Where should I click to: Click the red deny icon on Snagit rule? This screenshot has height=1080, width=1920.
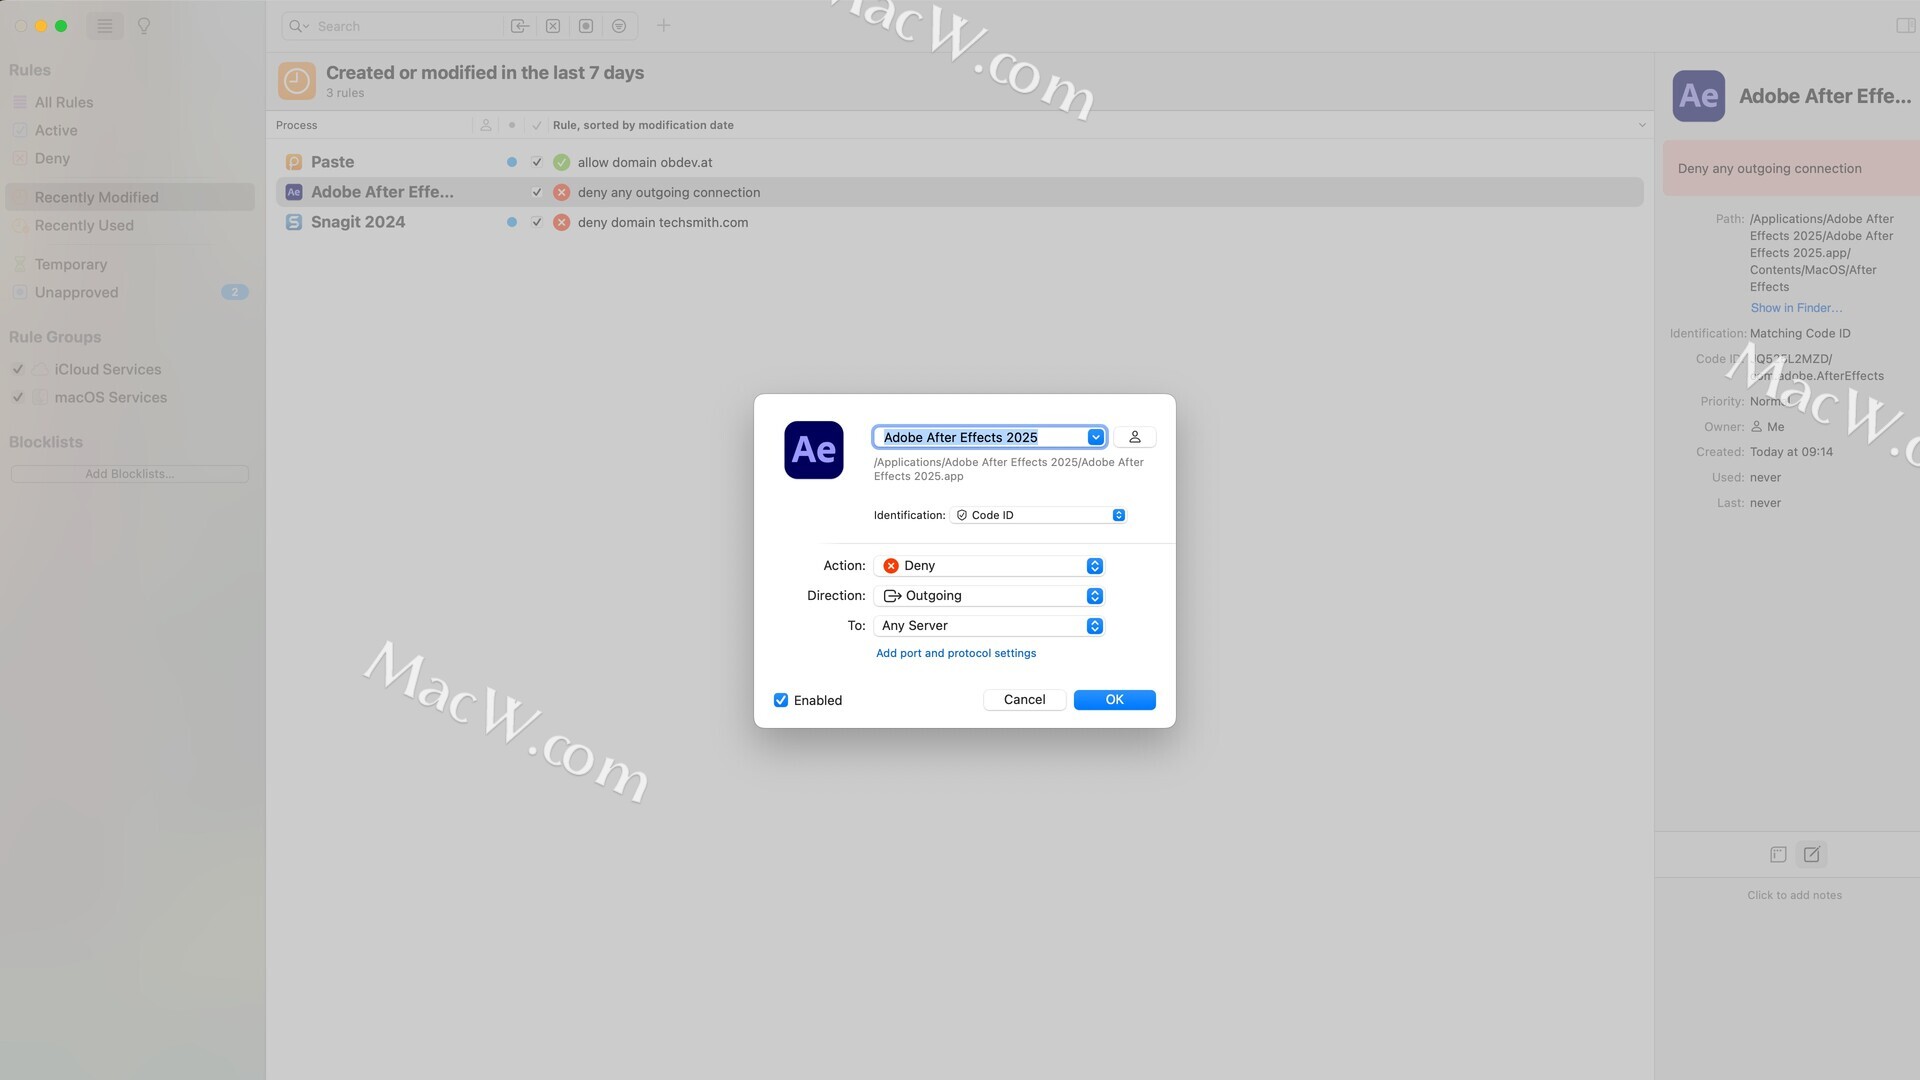(x=561, y=222)
